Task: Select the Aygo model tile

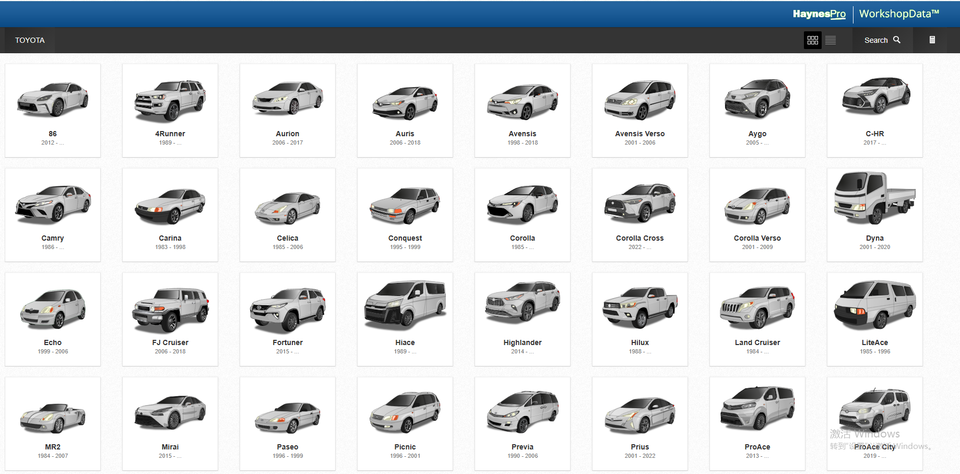Action: 757,110
